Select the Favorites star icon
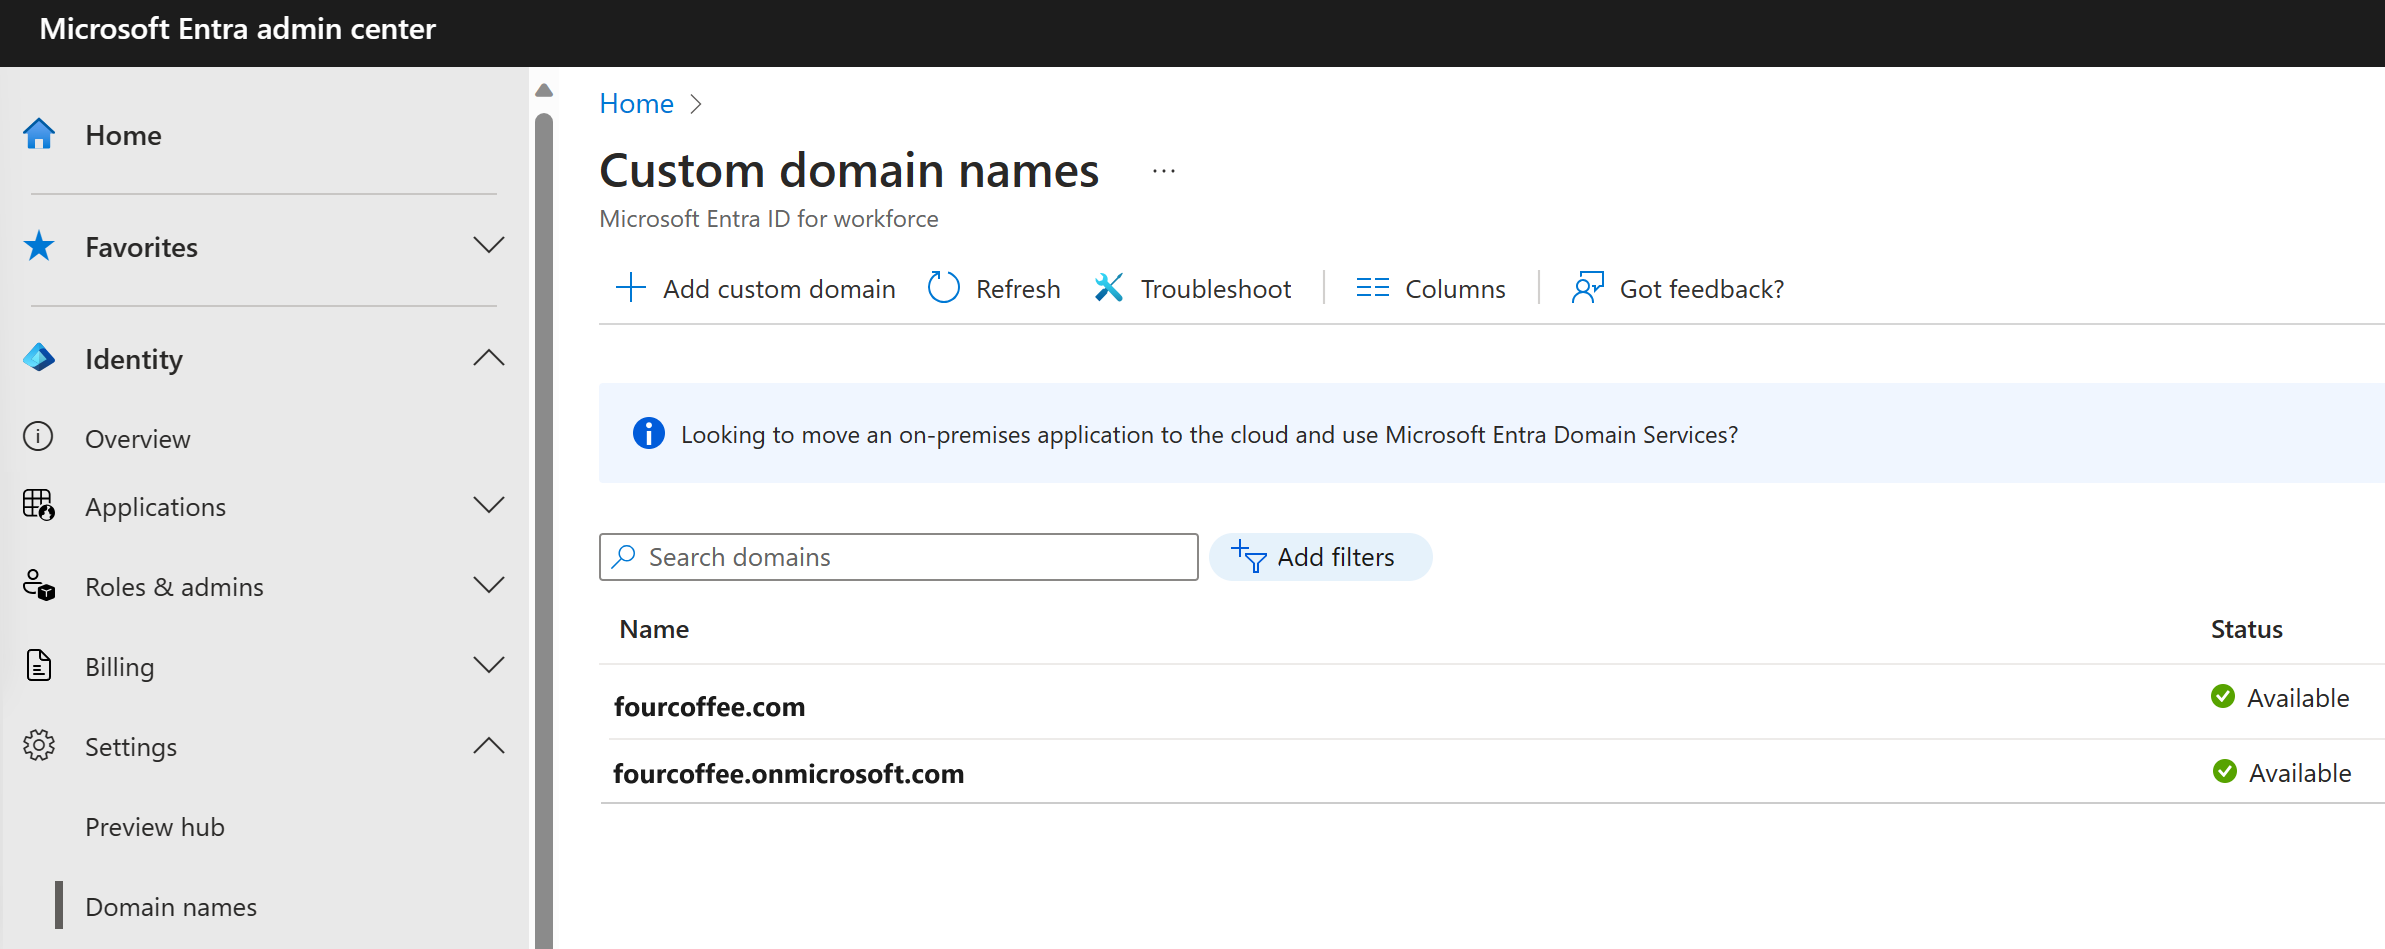Viewport: 2385px width, 949px height. click(x=38, y=246)
